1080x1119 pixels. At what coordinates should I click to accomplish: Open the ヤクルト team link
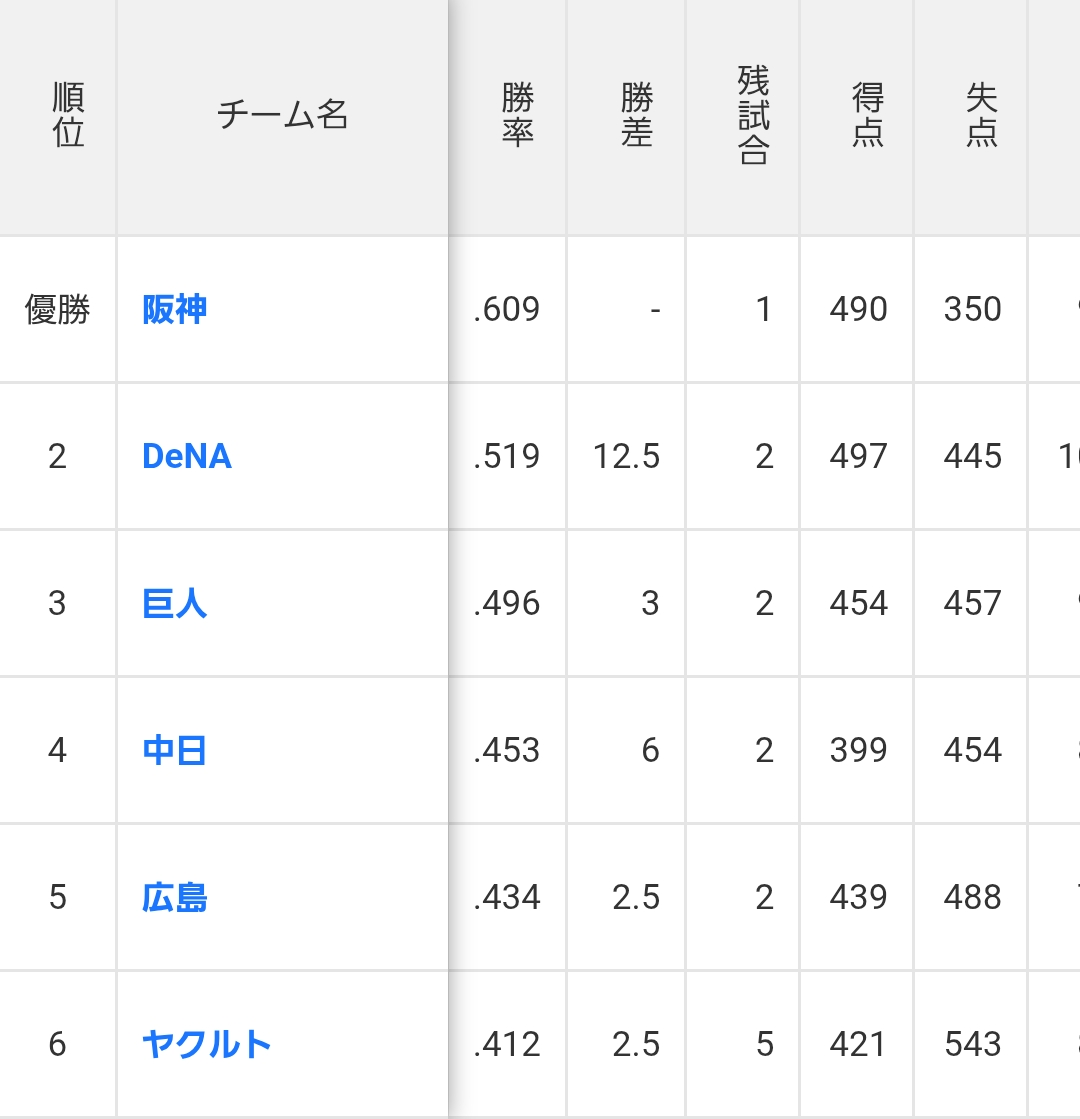(207, 1044)
